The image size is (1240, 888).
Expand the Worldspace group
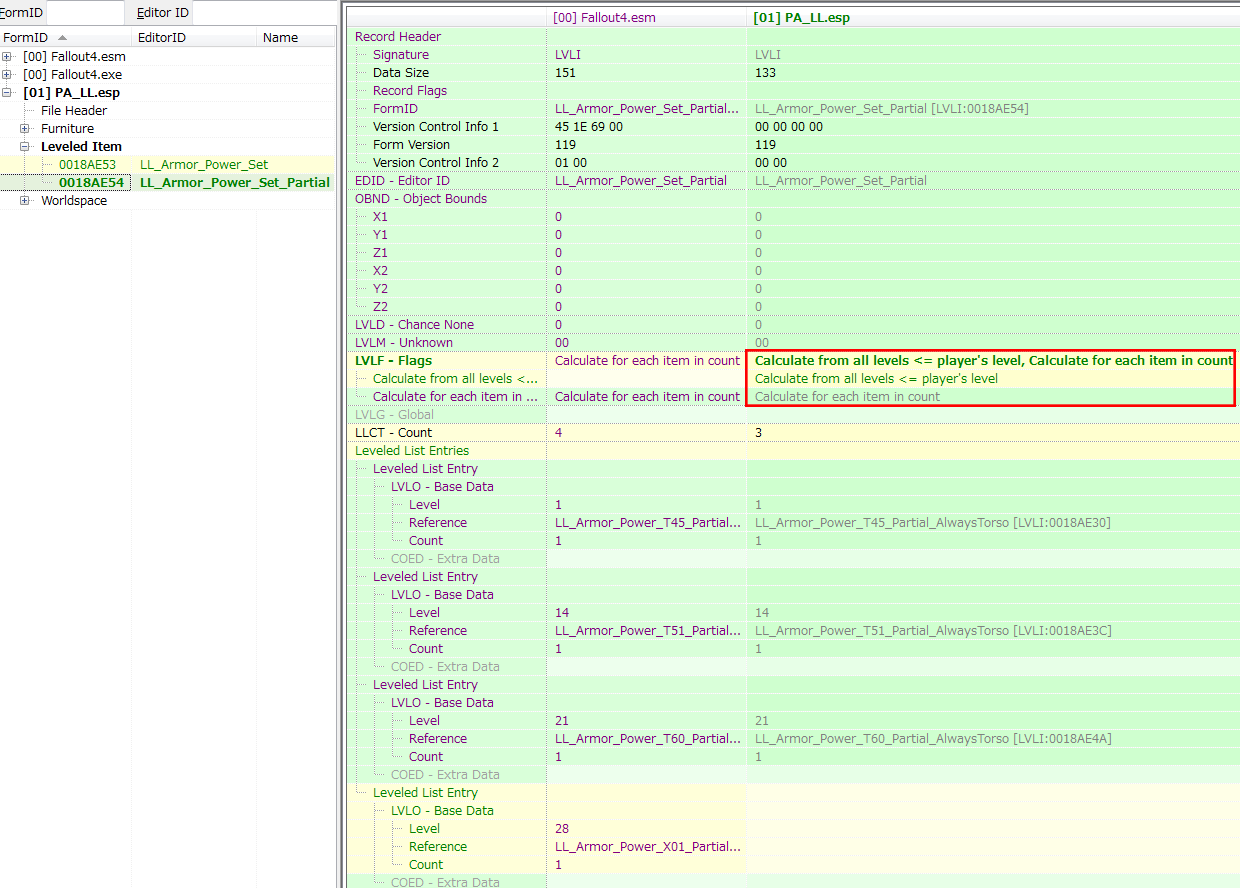[25, 200]
